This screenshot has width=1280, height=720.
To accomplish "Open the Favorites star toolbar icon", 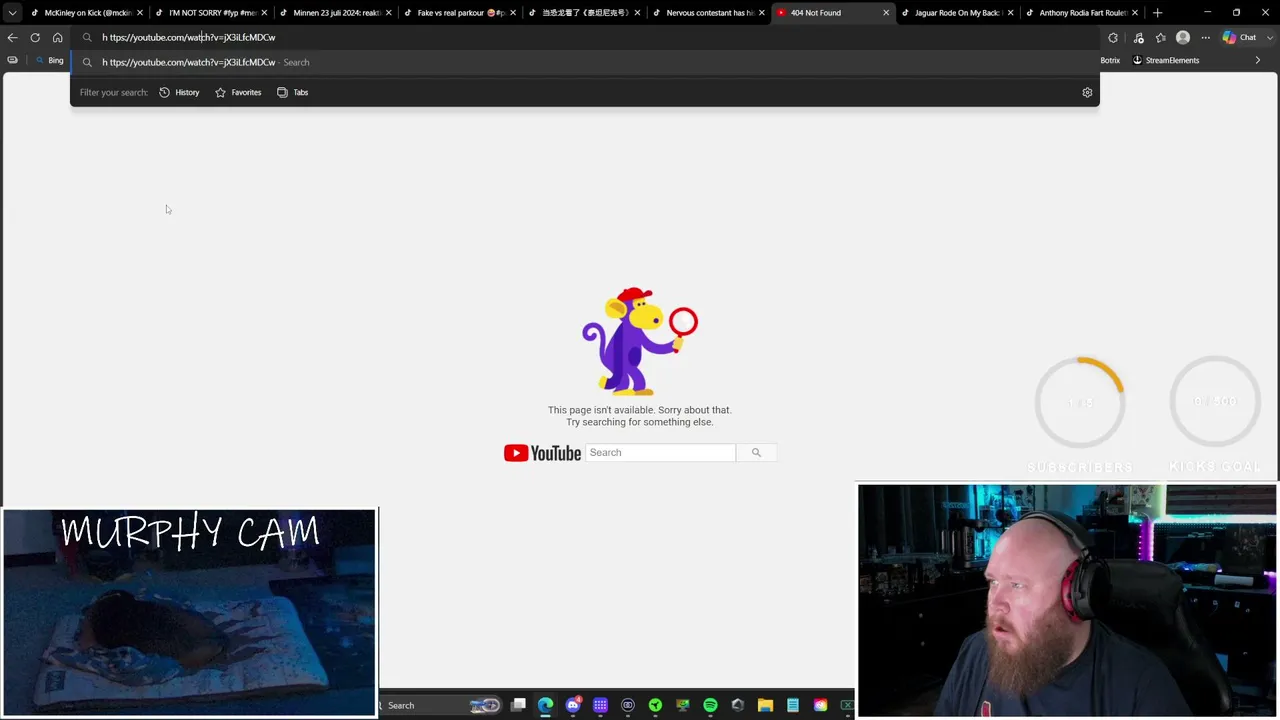I will click(1160, 38).
